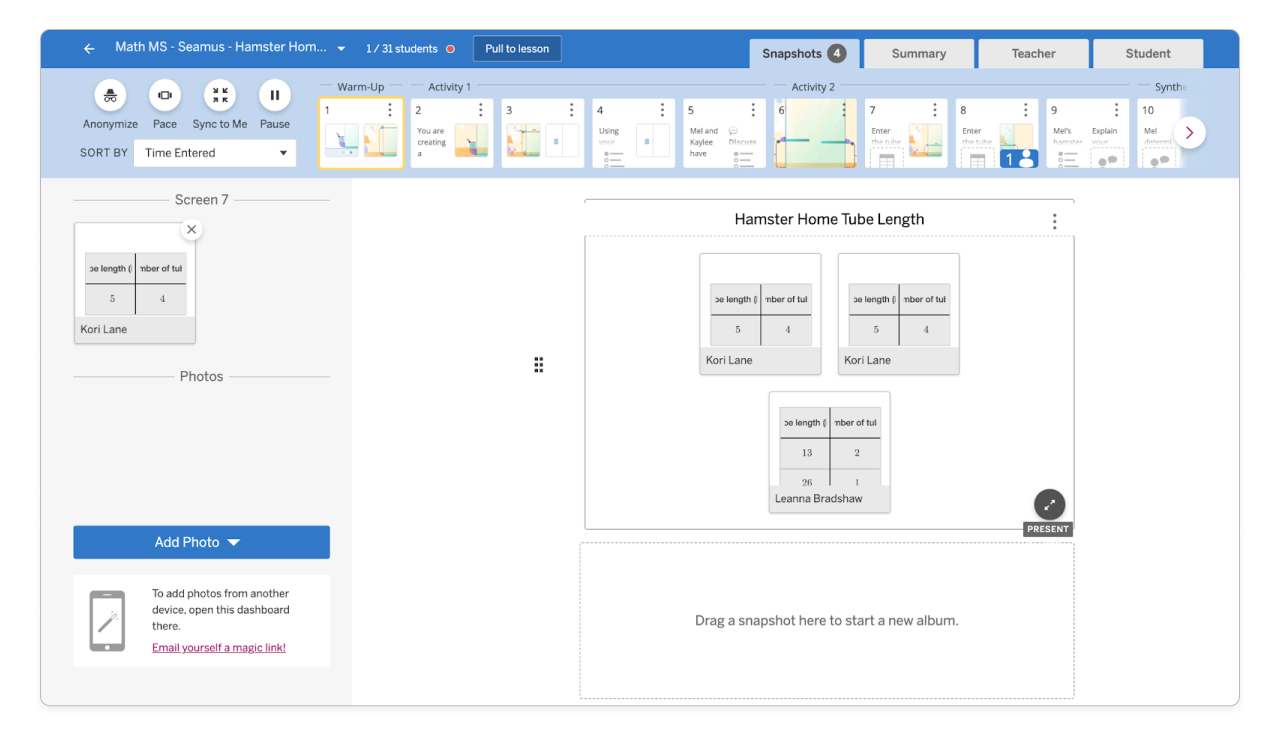This screenshot has width=1280, height=735.
Task: Open the three-dot menu on screen 3 thumbnail
Action: pyautogui.click(x=571, y=110)
